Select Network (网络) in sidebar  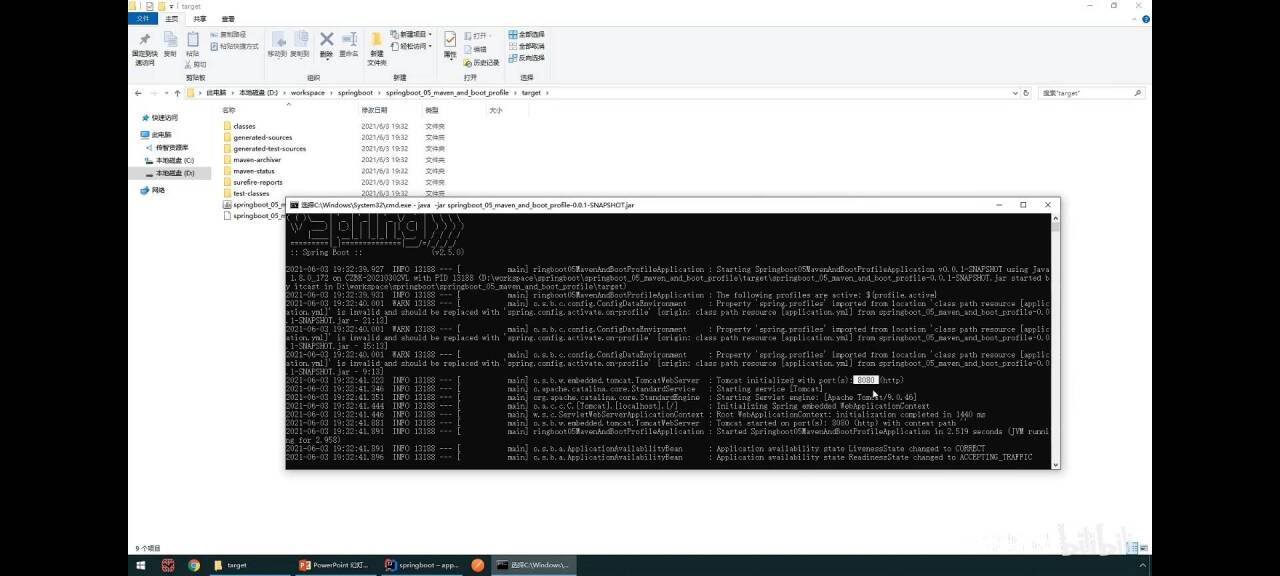(x=153, y=190)
